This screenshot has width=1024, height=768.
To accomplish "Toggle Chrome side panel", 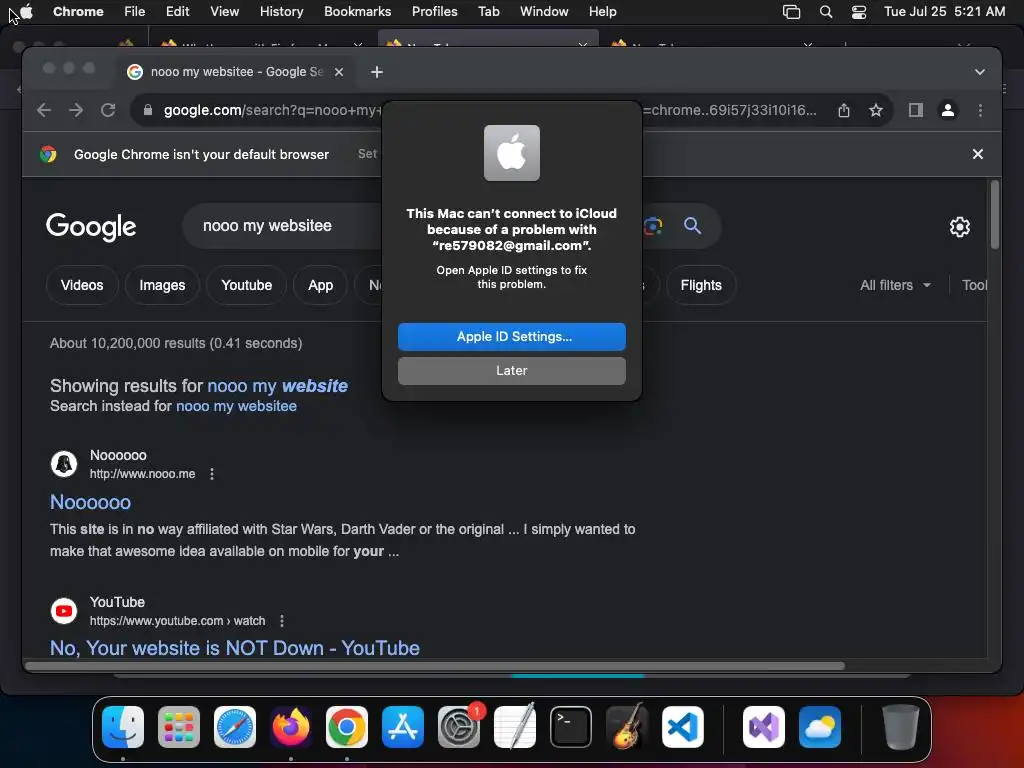I will pyautogui.click(x=916, y=110).
